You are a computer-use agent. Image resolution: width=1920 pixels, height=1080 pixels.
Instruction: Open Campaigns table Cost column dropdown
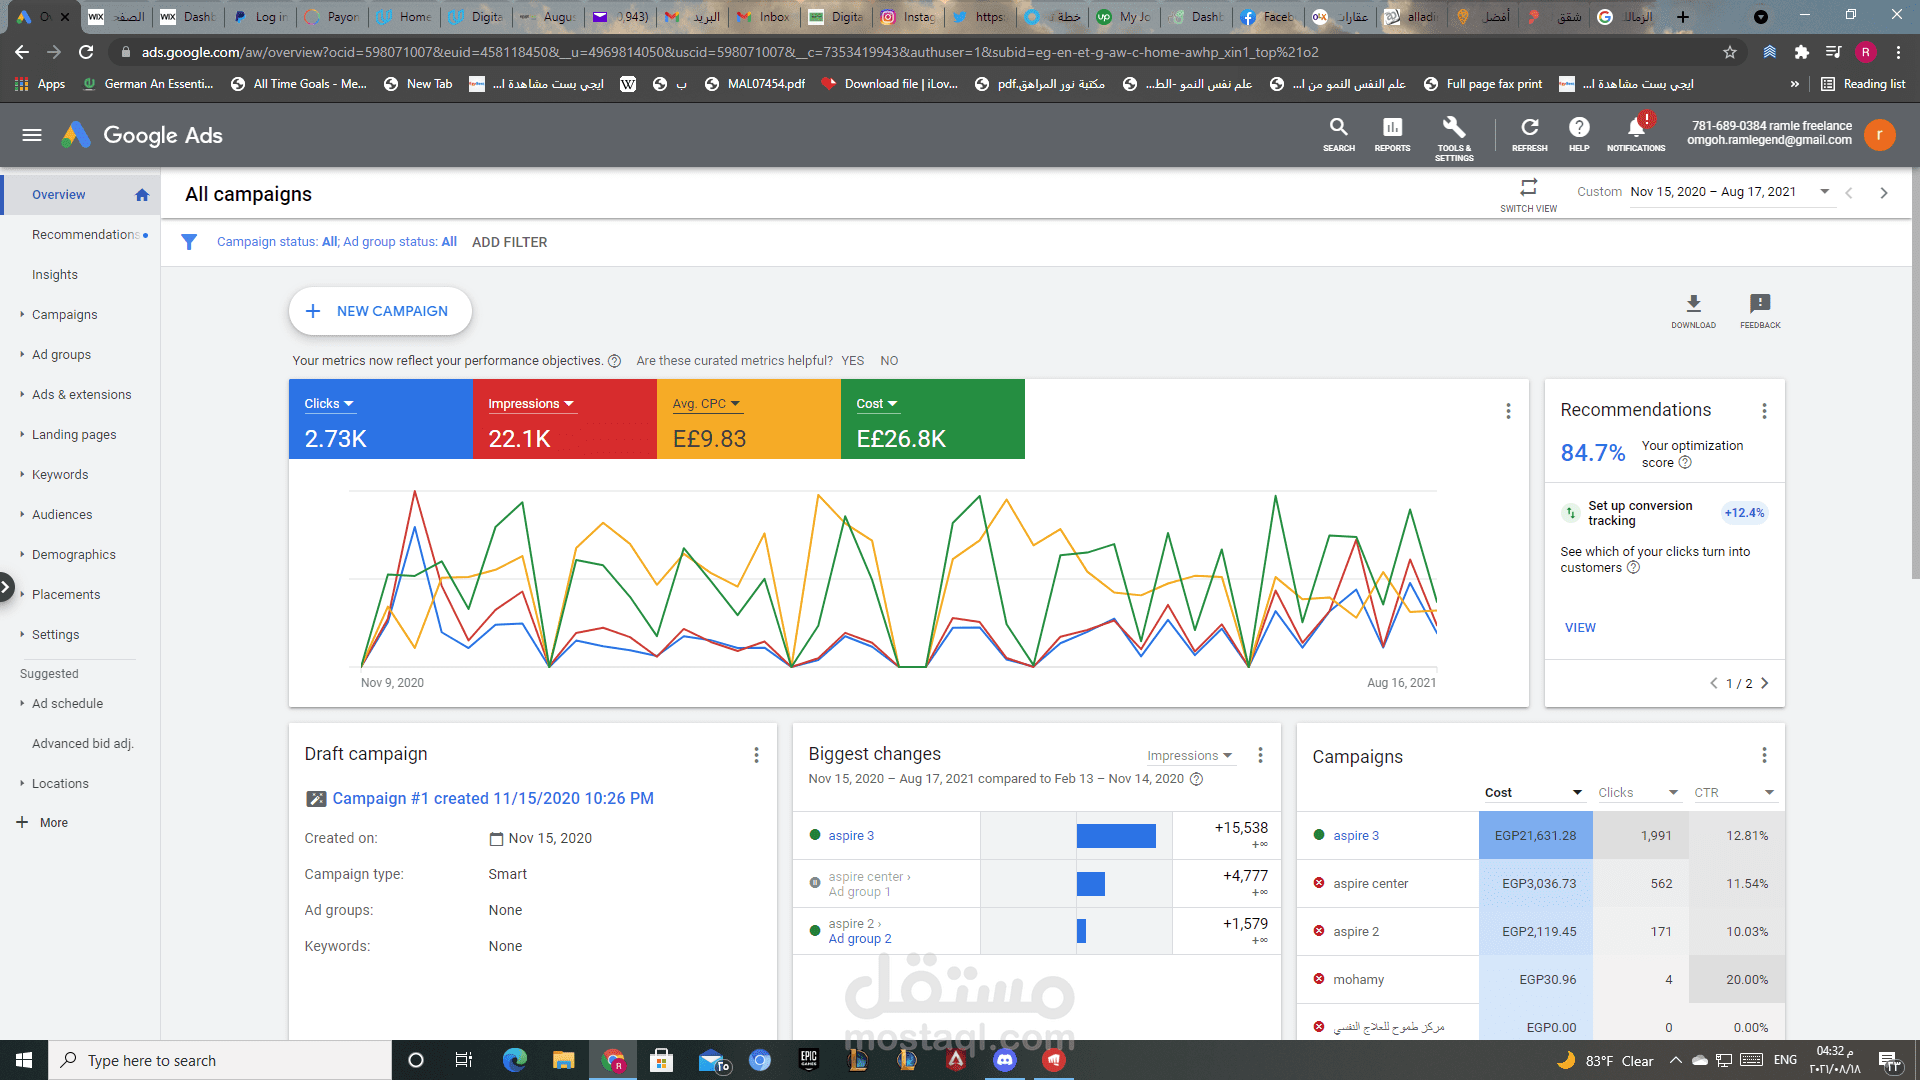pyautogui.click(x=1534, y=793)
